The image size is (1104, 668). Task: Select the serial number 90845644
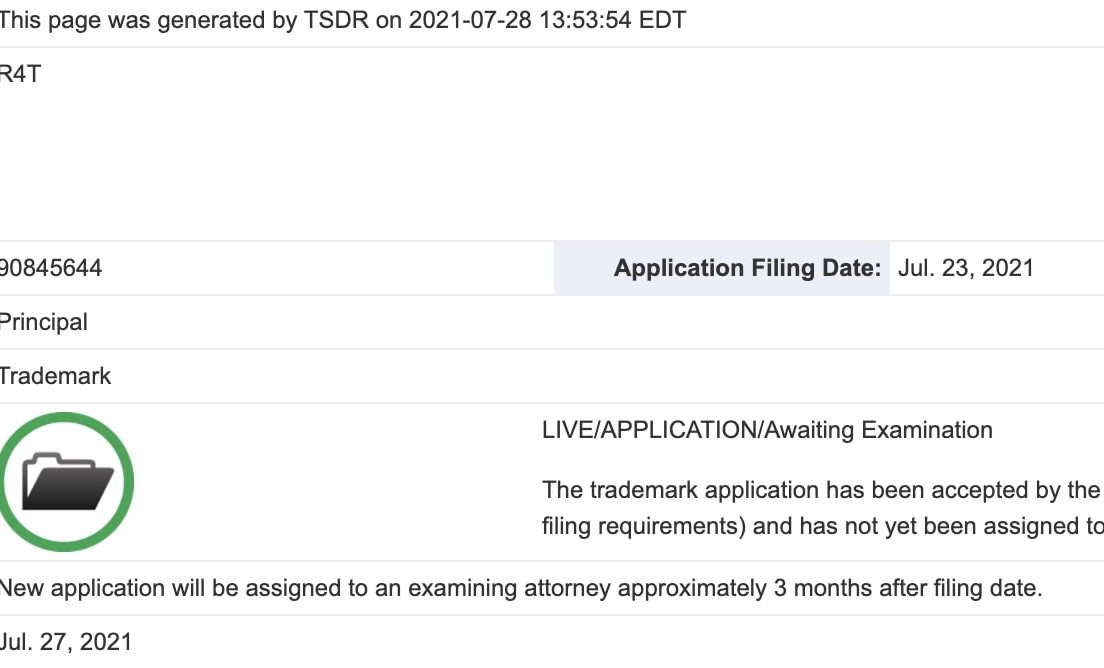pos(50,268)
